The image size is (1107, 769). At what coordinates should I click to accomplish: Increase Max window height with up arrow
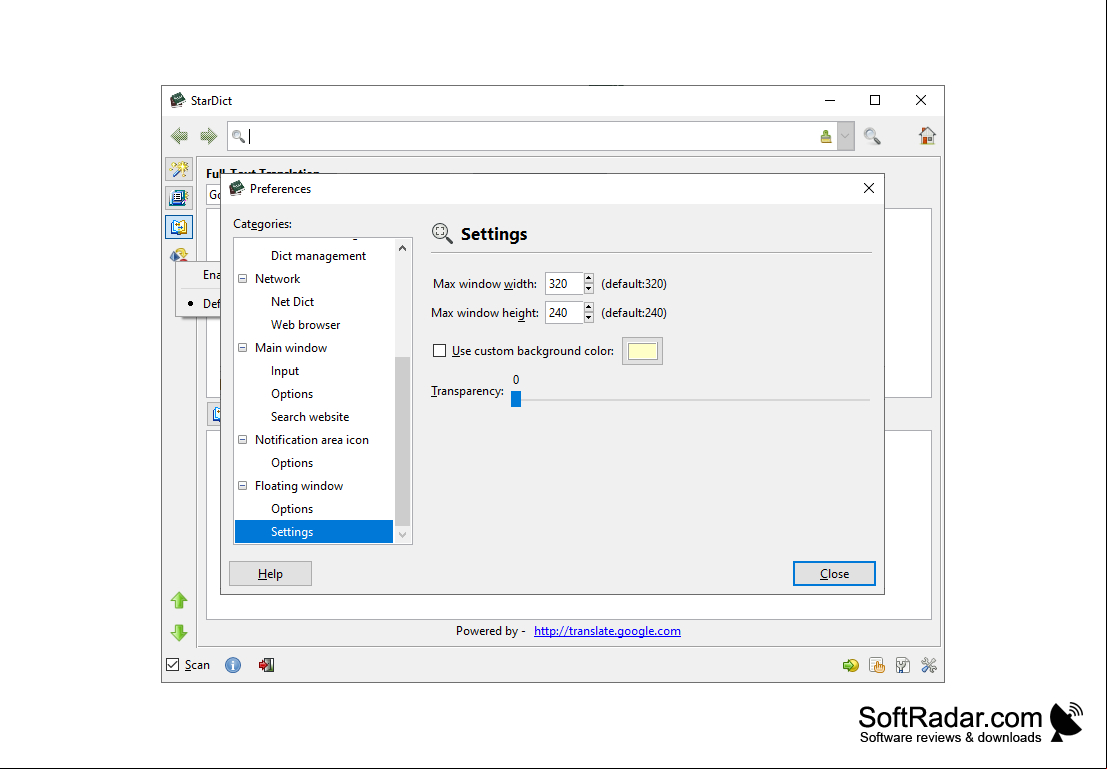(589, 307)
